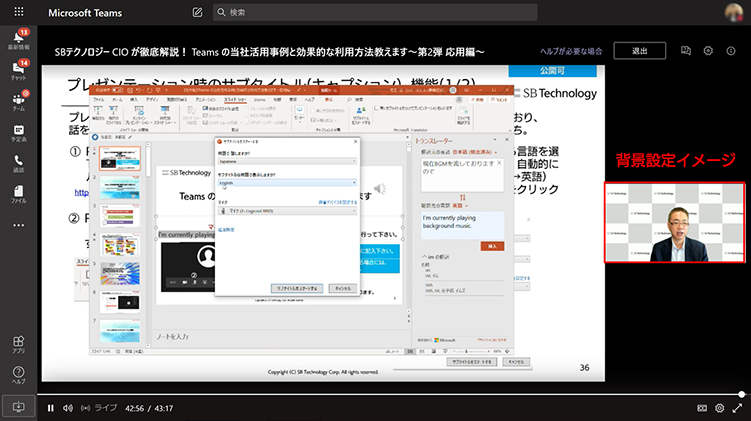Click the サブタイトルをスタートする ribbon icon
The width and height of the screenshot is (751, 421).
361,115
